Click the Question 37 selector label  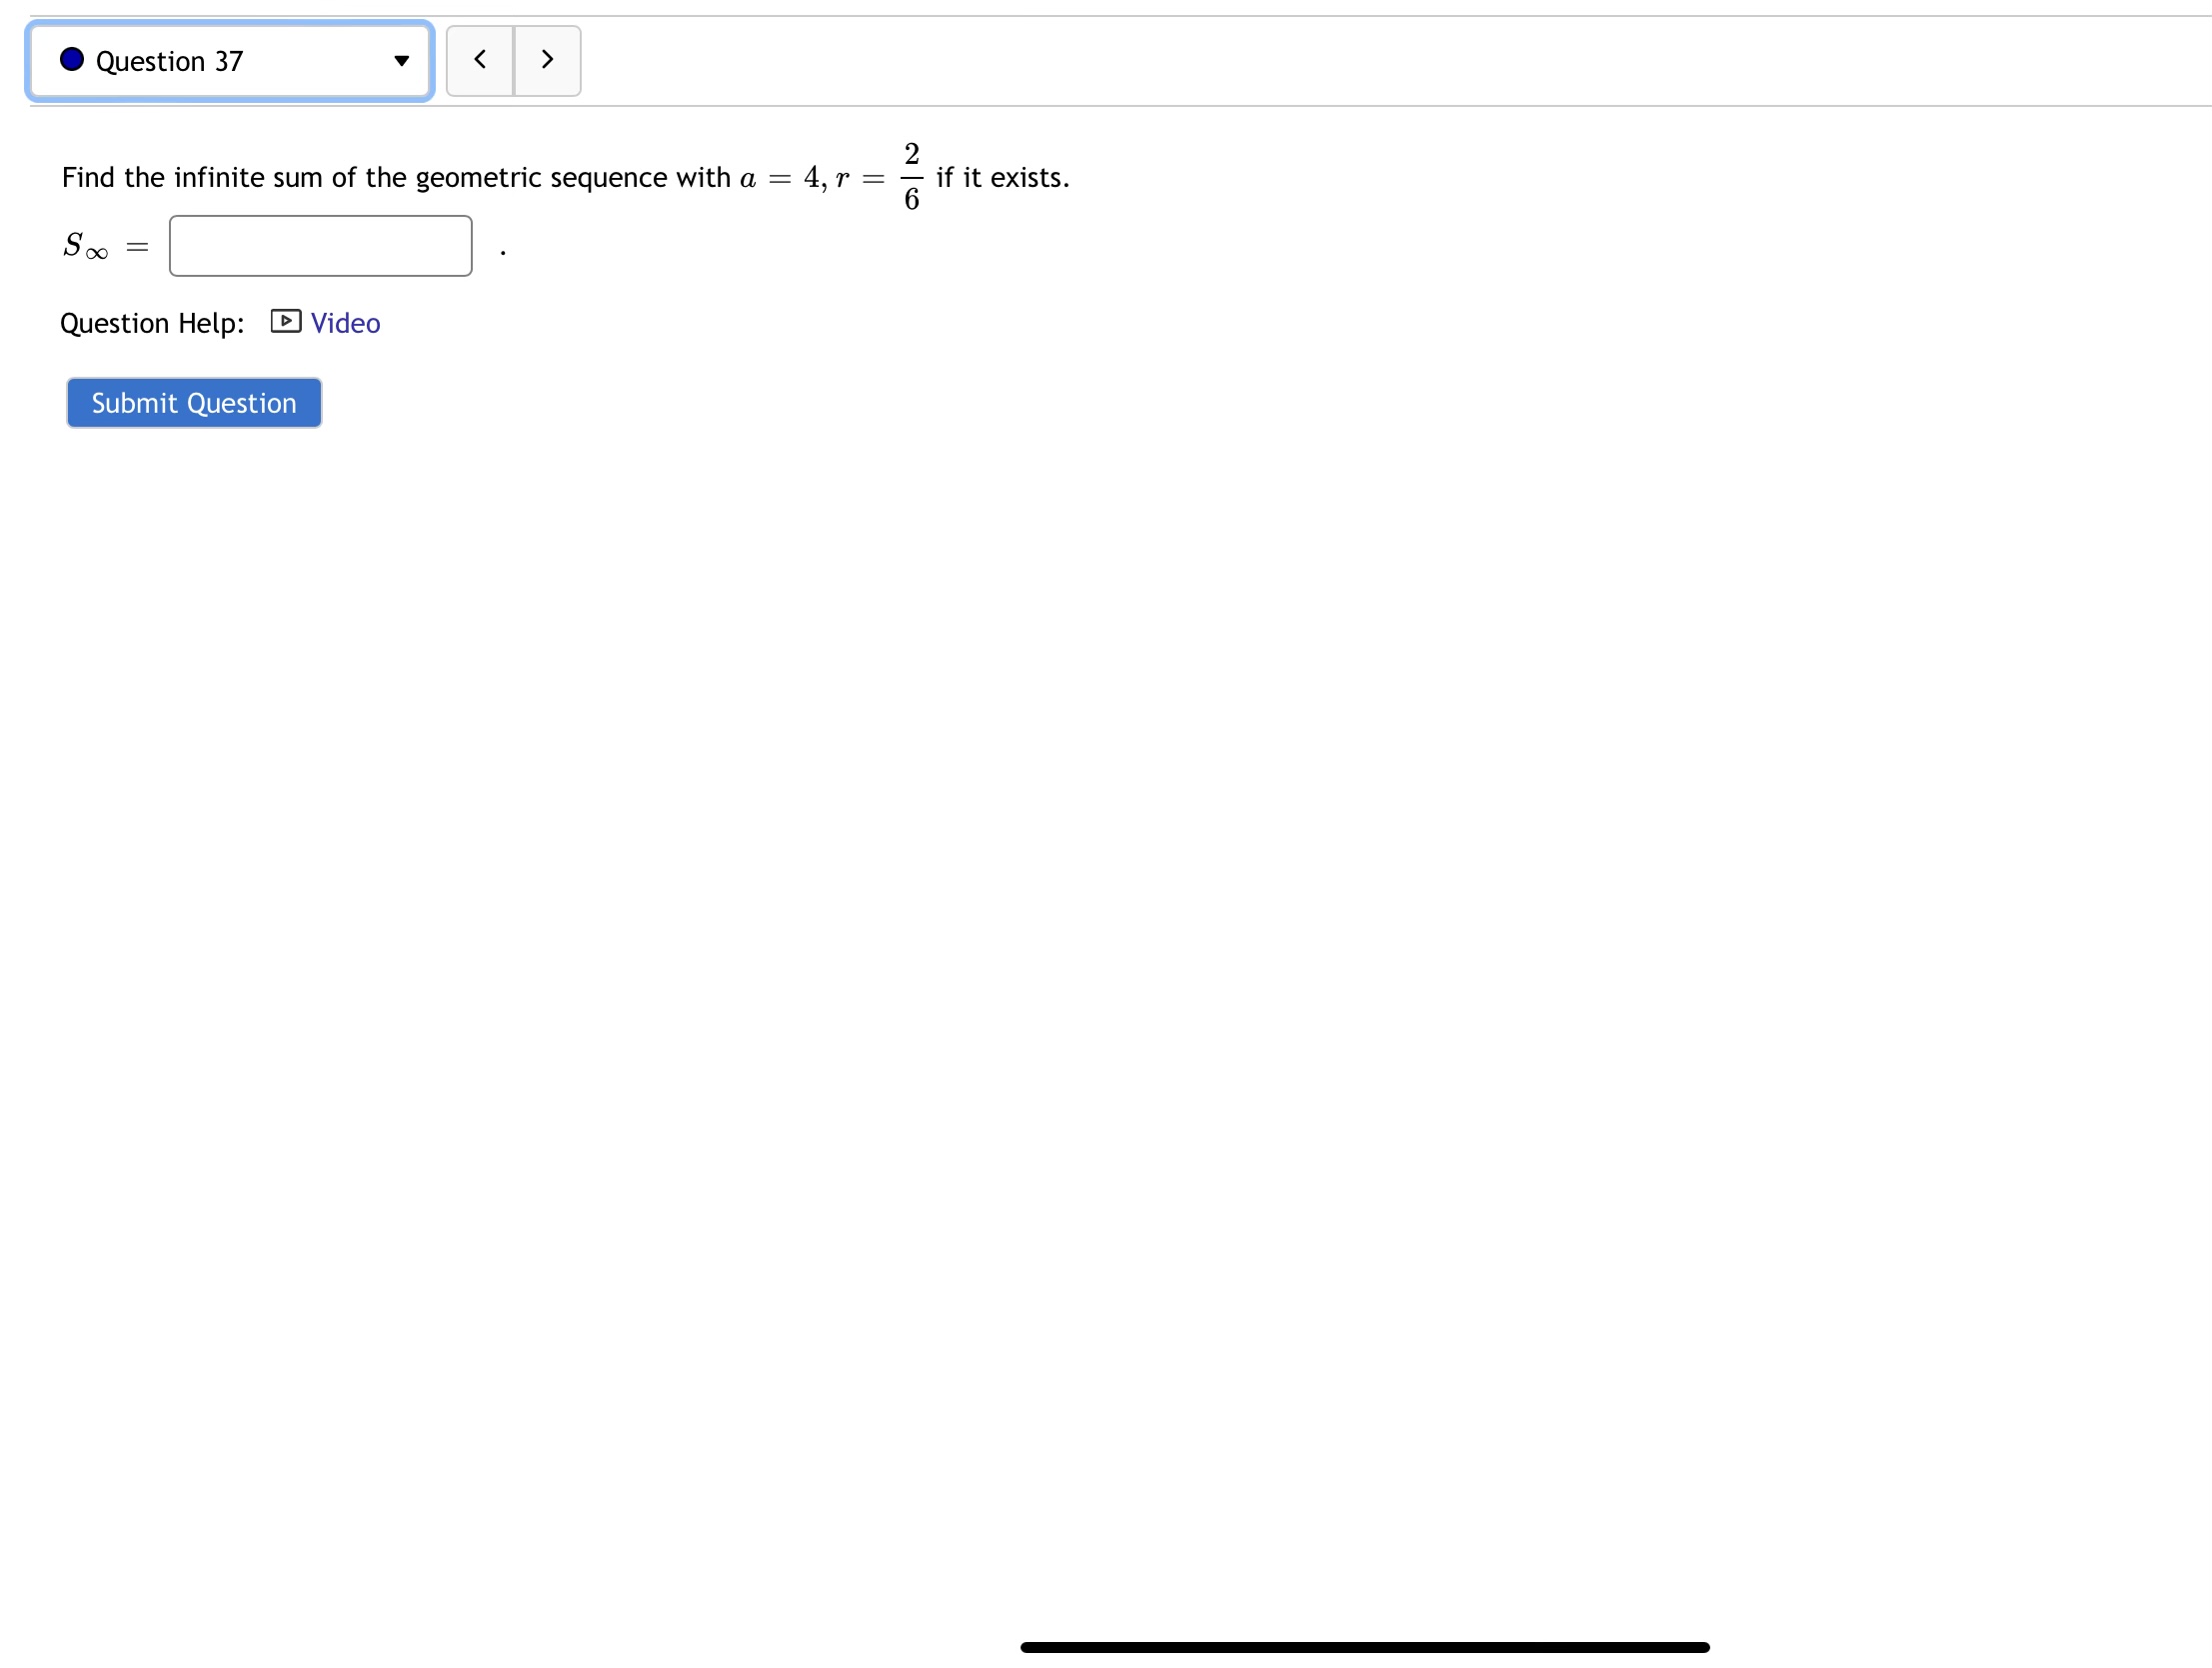[169, 62]
